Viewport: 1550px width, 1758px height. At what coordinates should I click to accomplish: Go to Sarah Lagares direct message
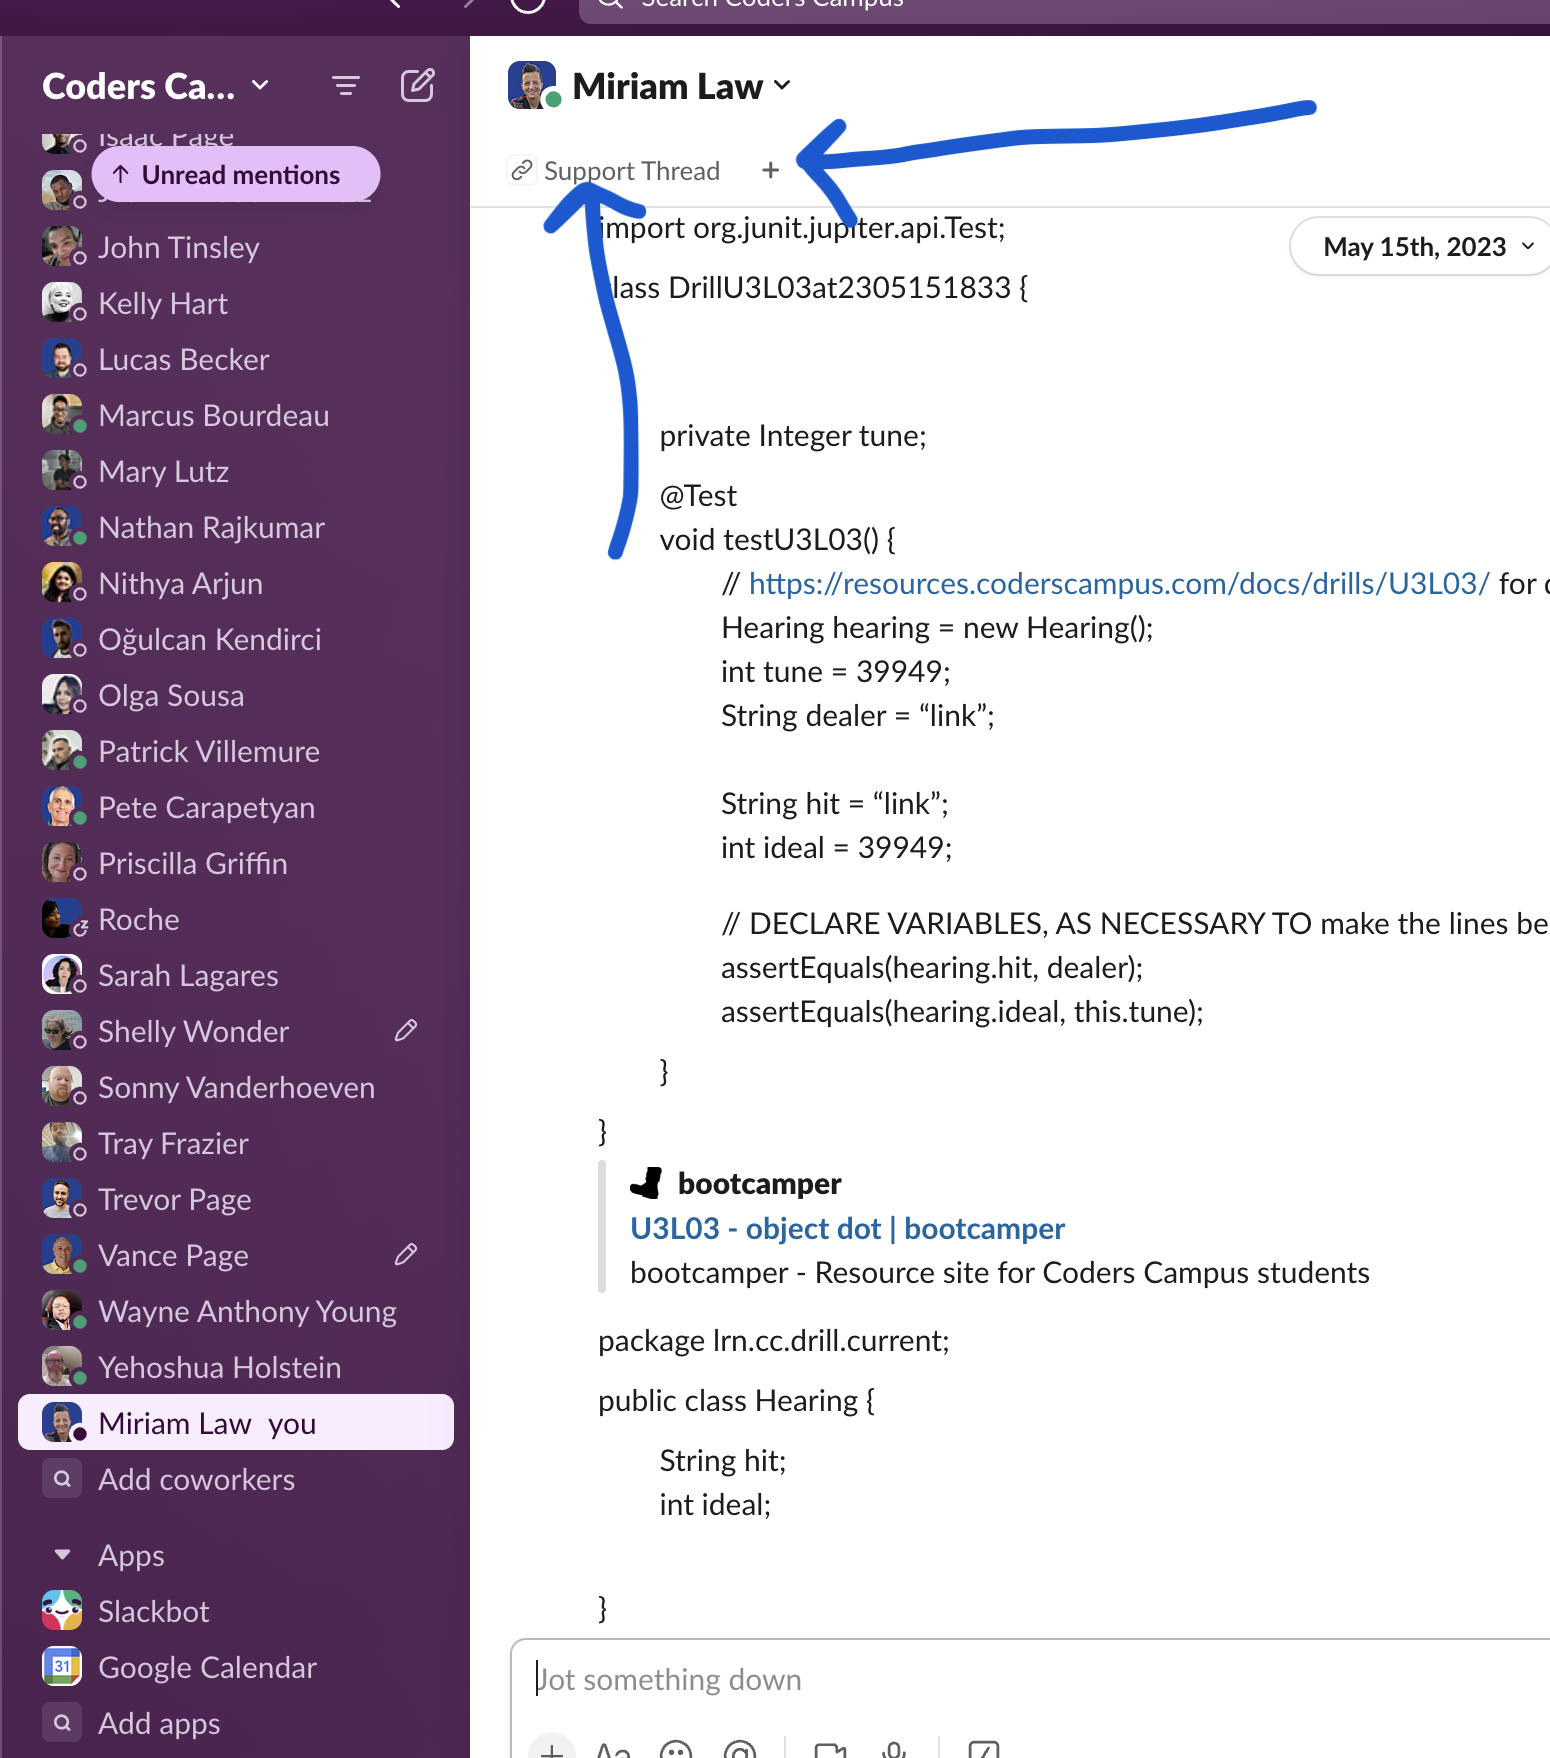pos(236,975)
